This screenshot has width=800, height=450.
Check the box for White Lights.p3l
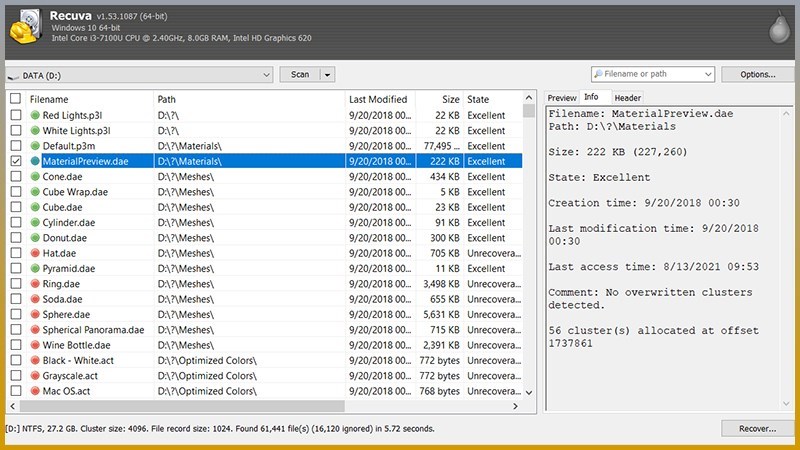16,131
